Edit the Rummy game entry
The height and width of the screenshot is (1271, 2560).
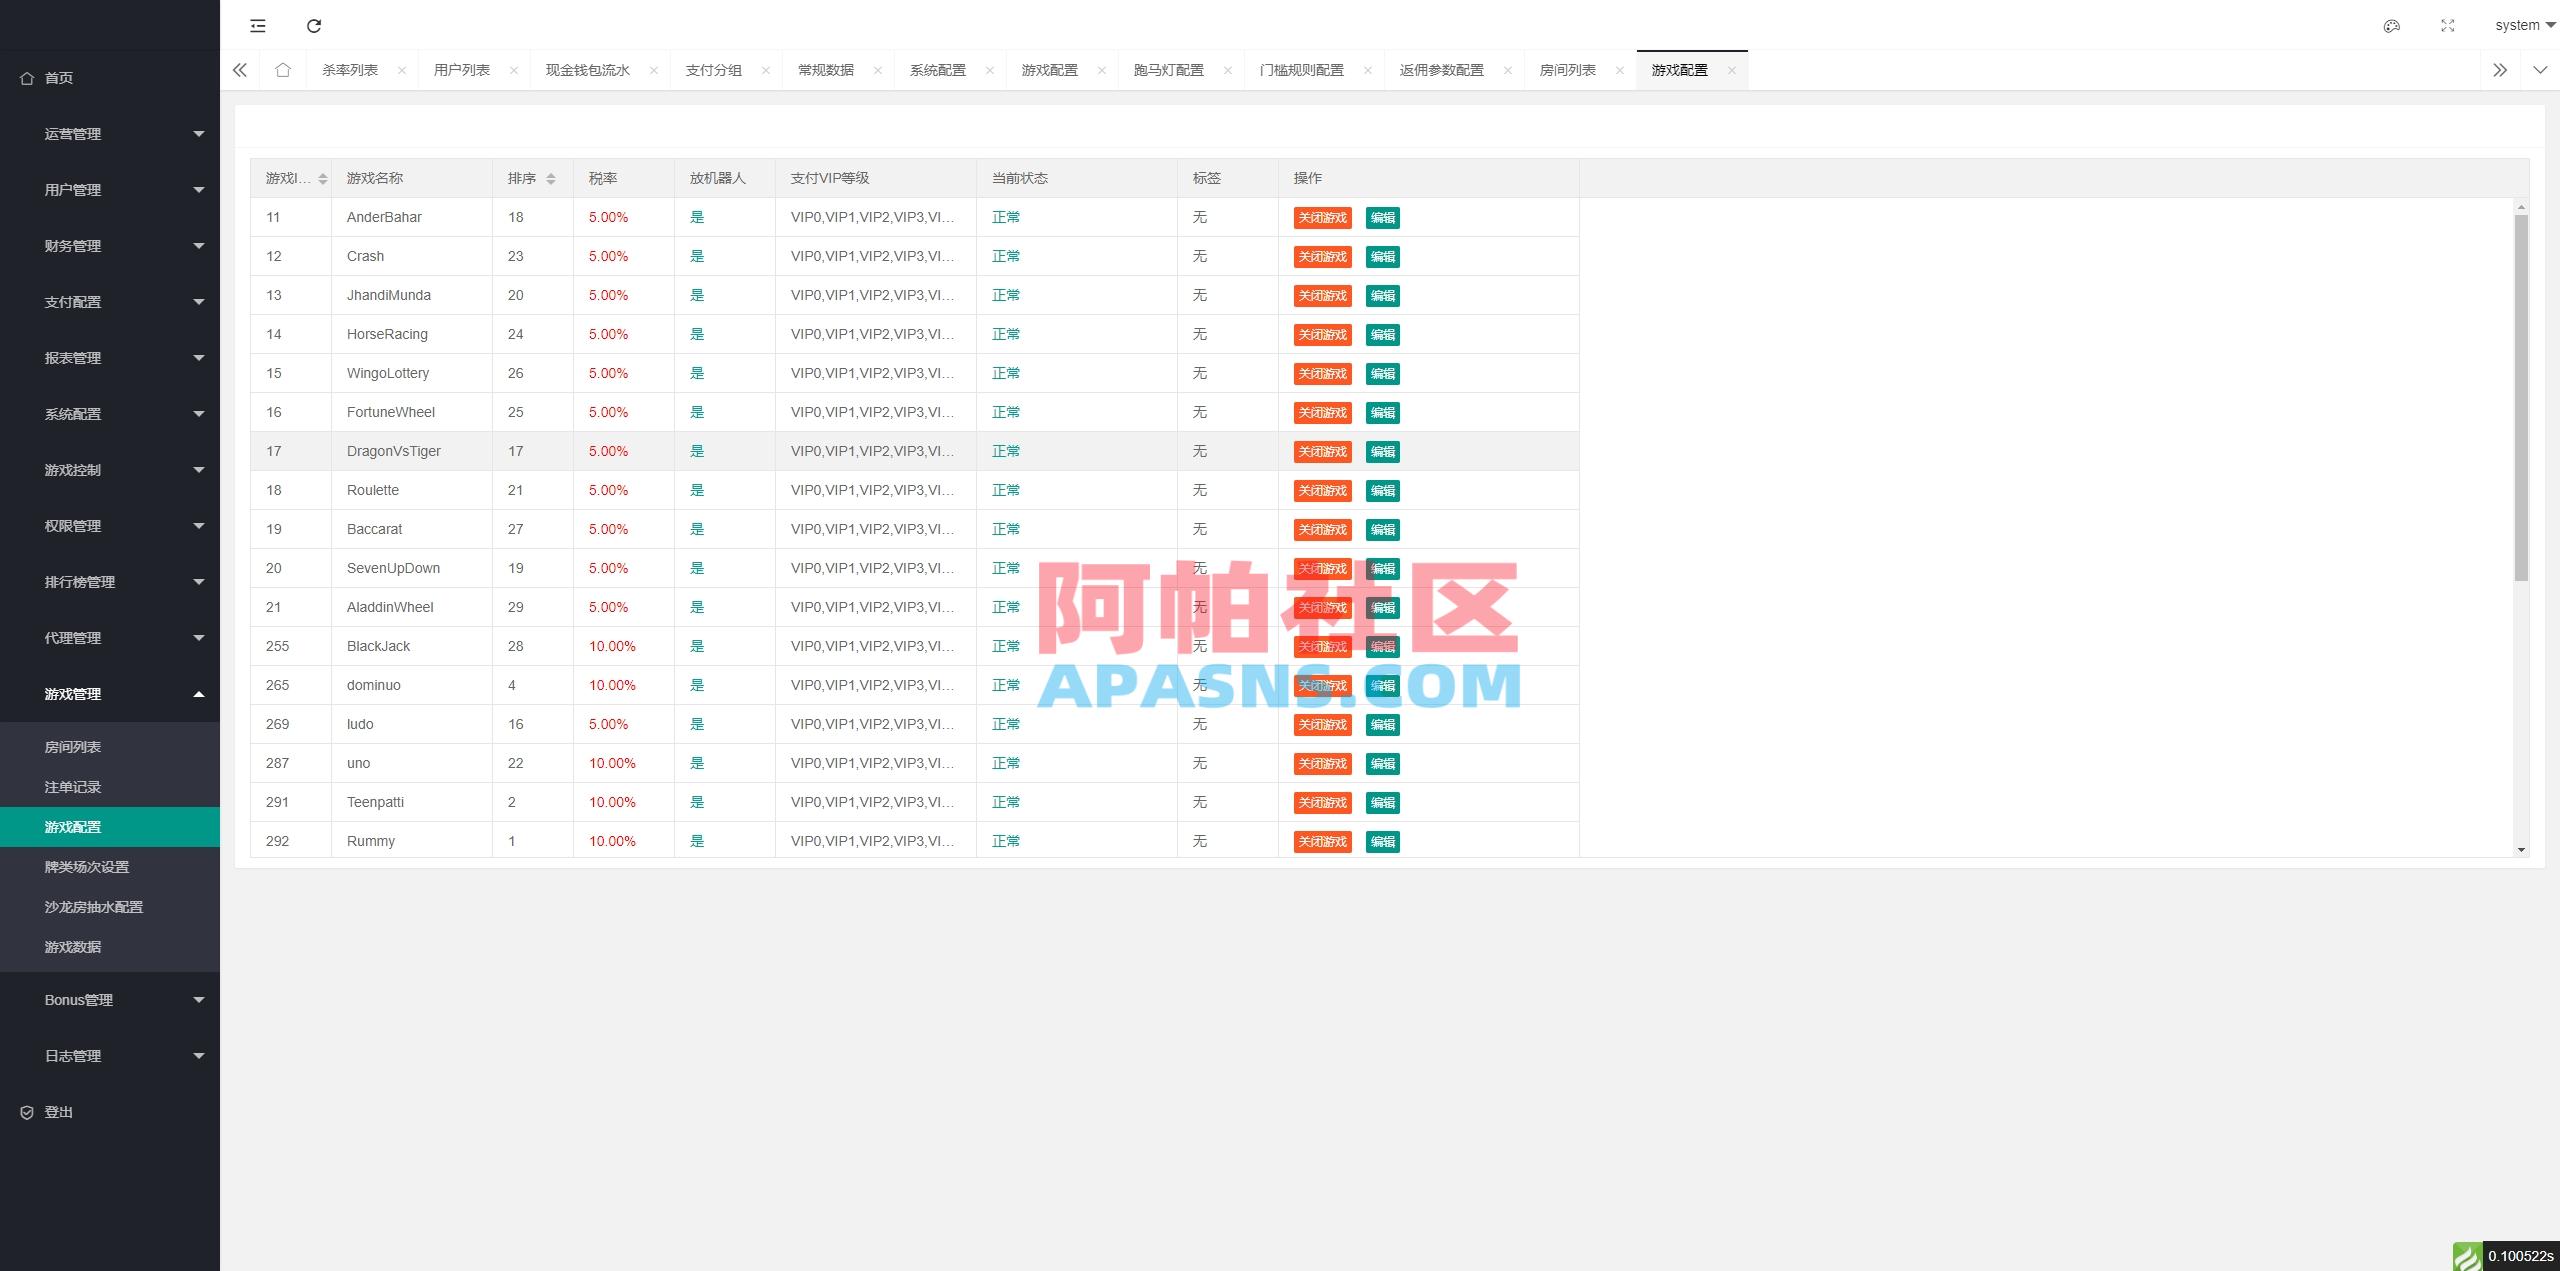click(1383, 841)
